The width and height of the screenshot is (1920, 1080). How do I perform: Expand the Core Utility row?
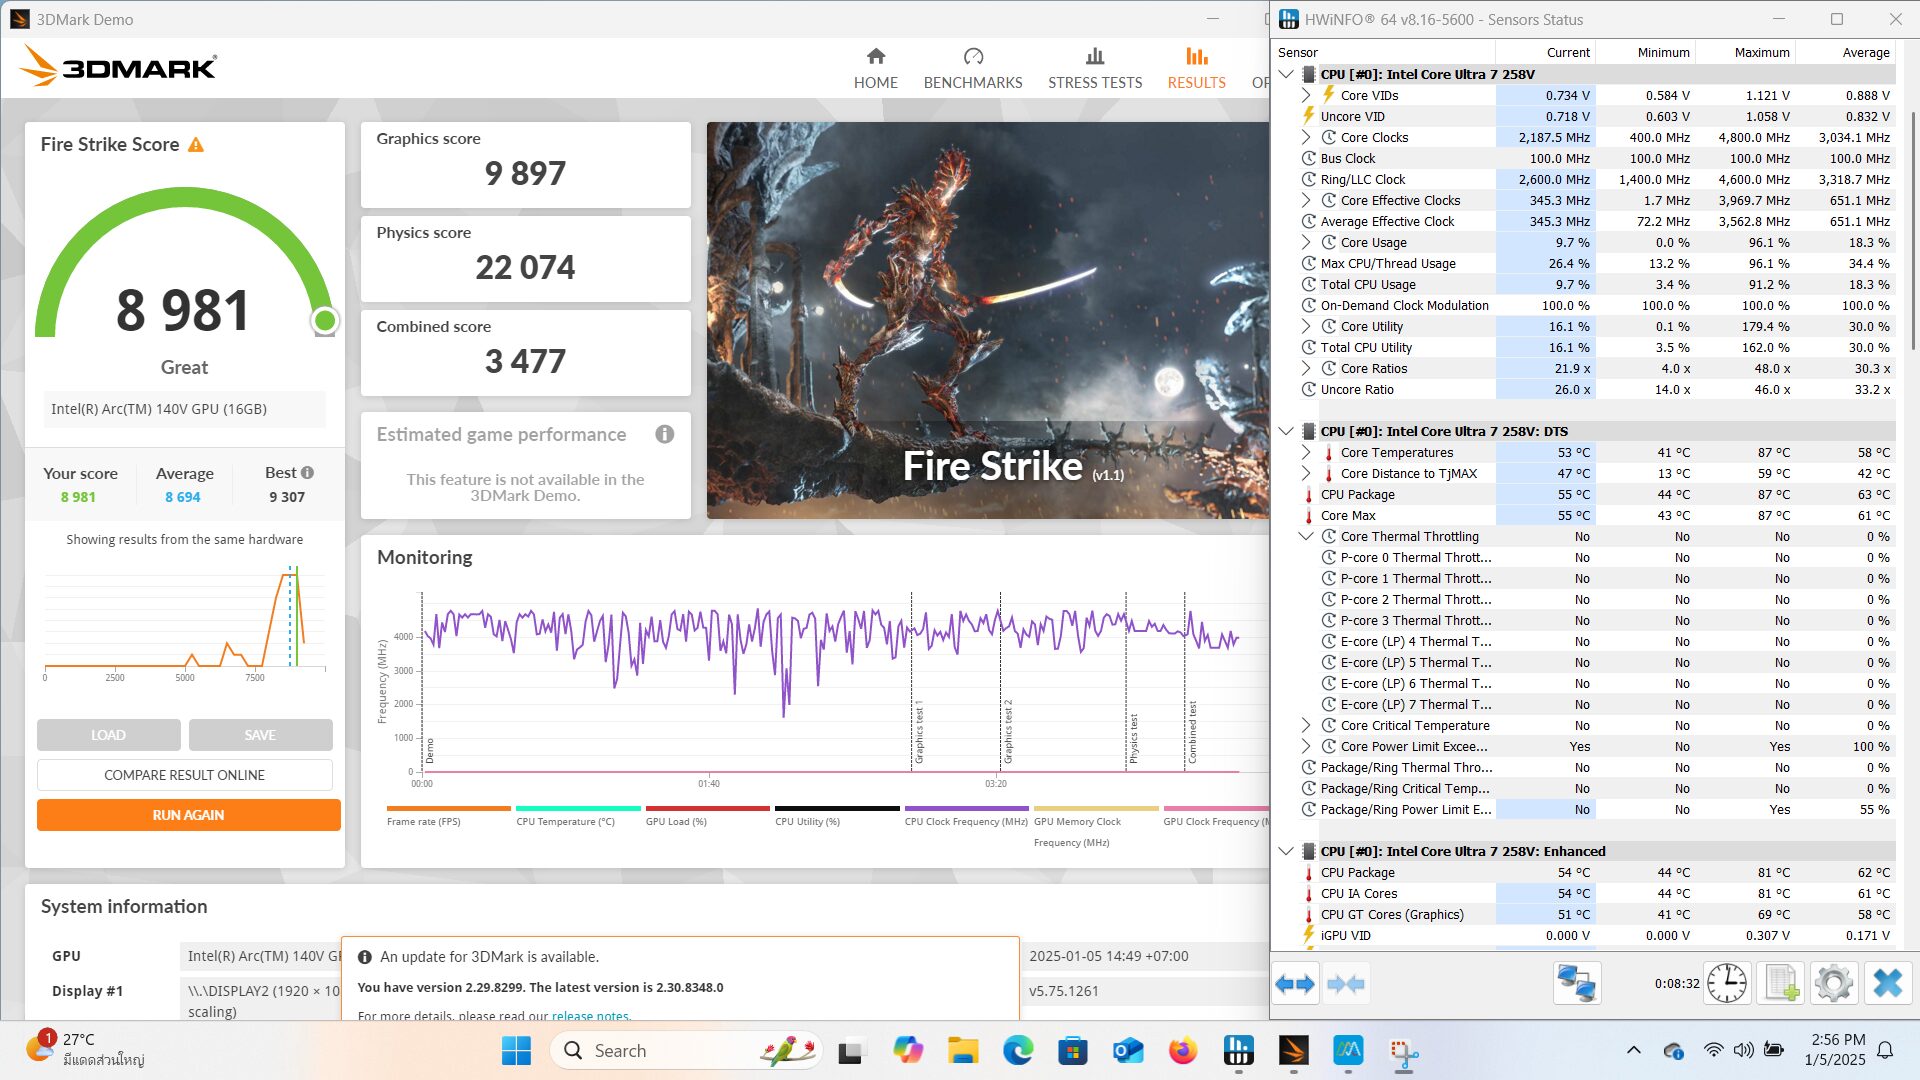tap(1306, 326)
